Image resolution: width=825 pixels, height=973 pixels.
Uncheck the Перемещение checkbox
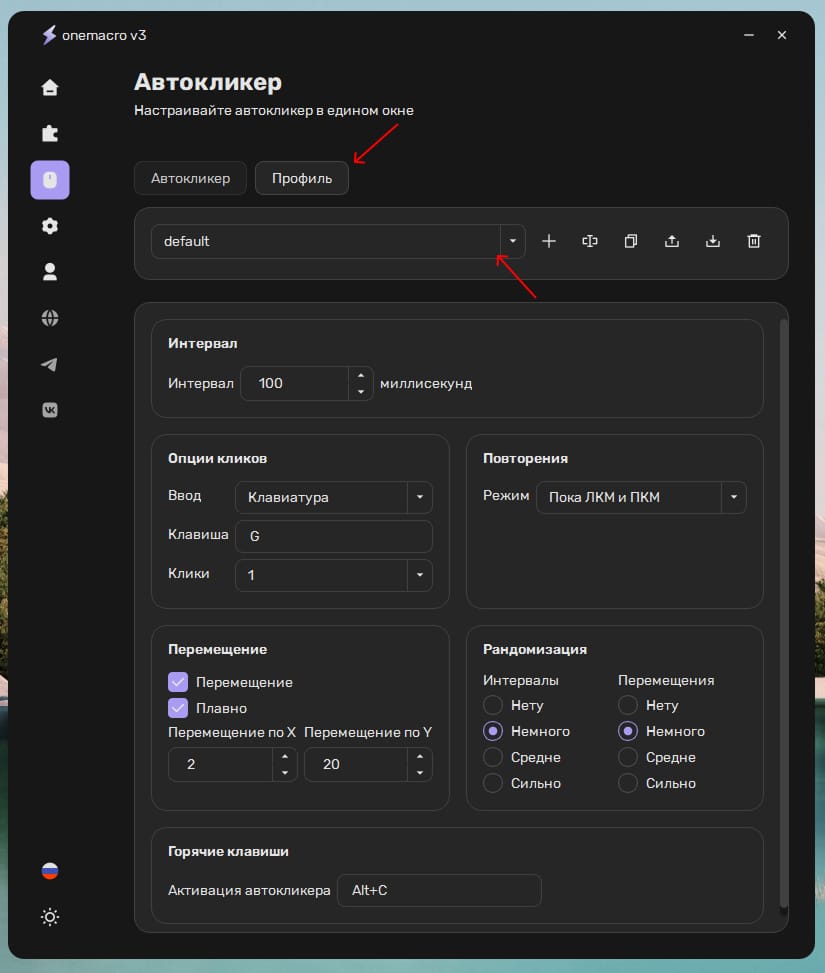tap(178, 682)
